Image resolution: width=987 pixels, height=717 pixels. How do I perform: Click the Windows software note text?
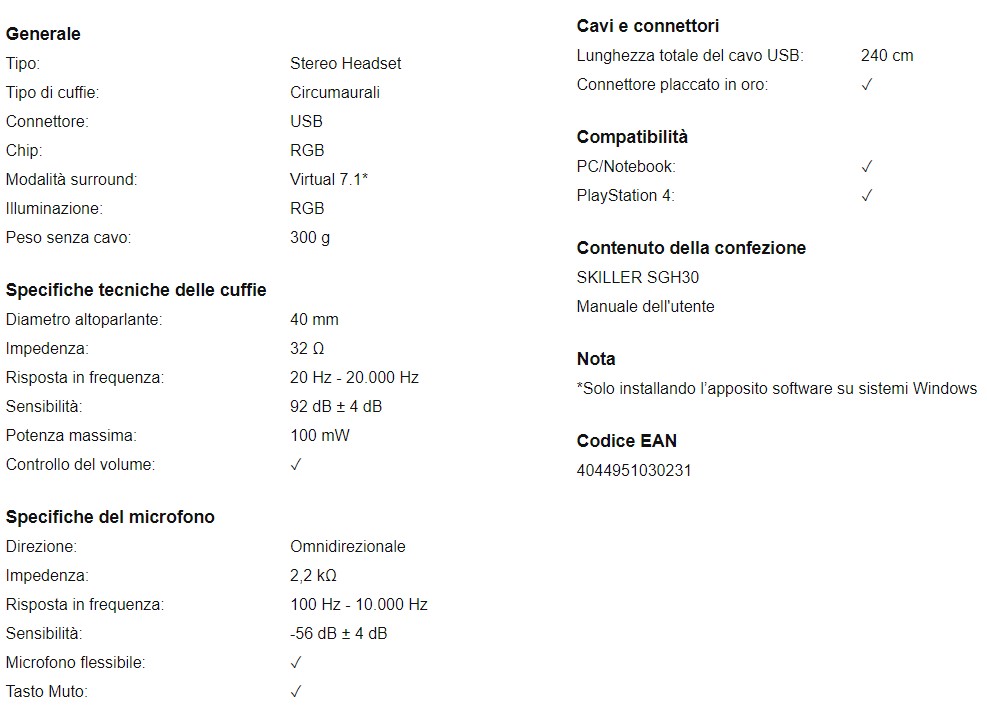click(x=777, y=388)
